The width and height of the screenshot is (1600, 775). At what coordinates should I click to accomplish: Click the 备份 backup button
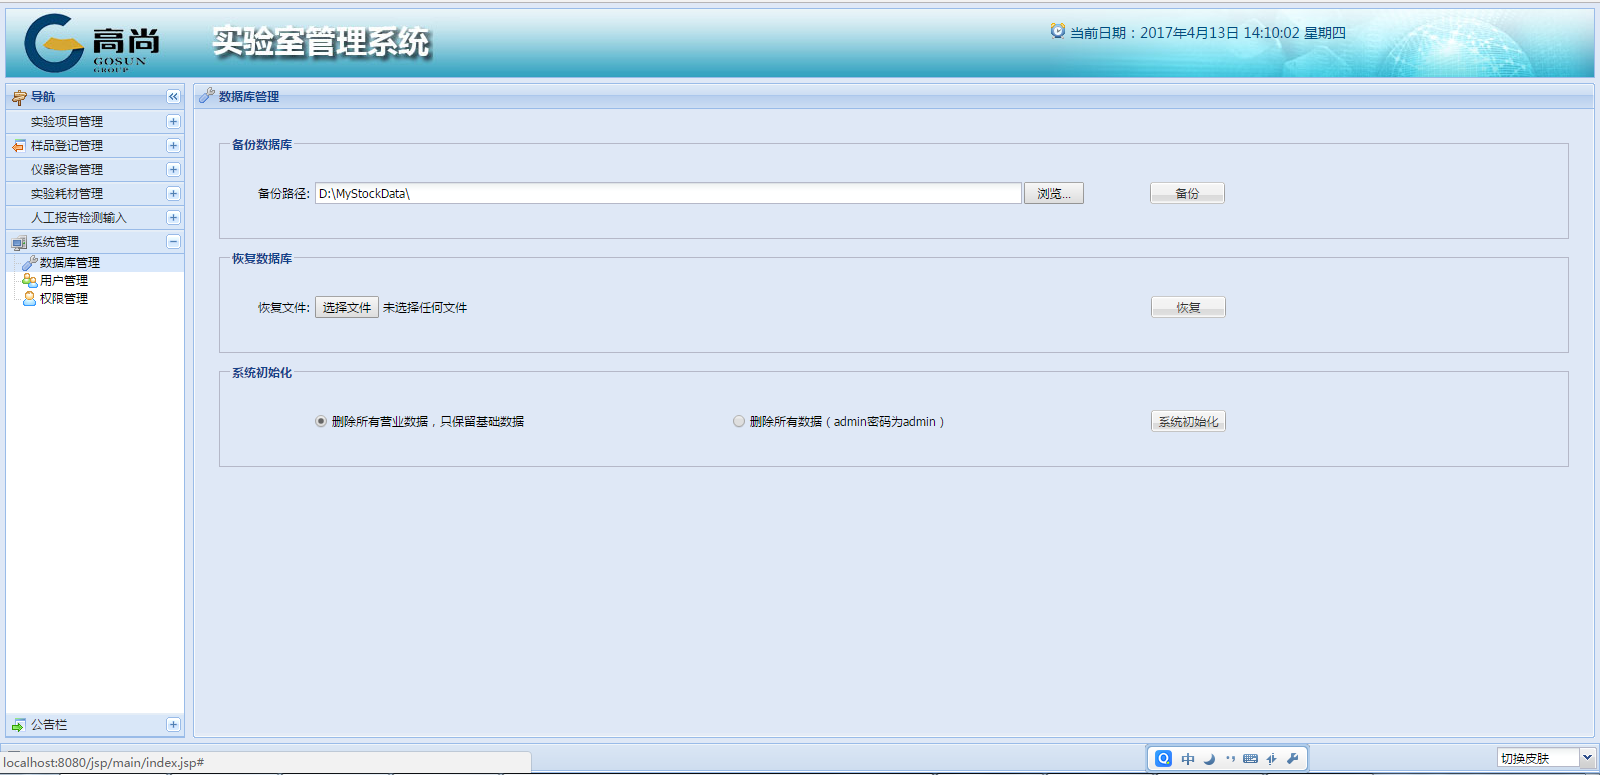point(1187,193)
